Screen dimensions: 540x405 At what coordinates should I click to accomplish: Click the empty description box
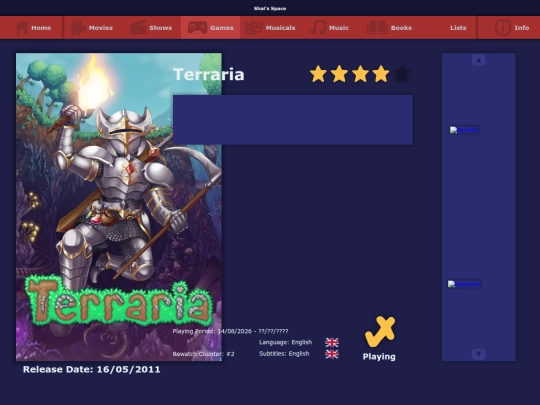[x=293, y=120]
